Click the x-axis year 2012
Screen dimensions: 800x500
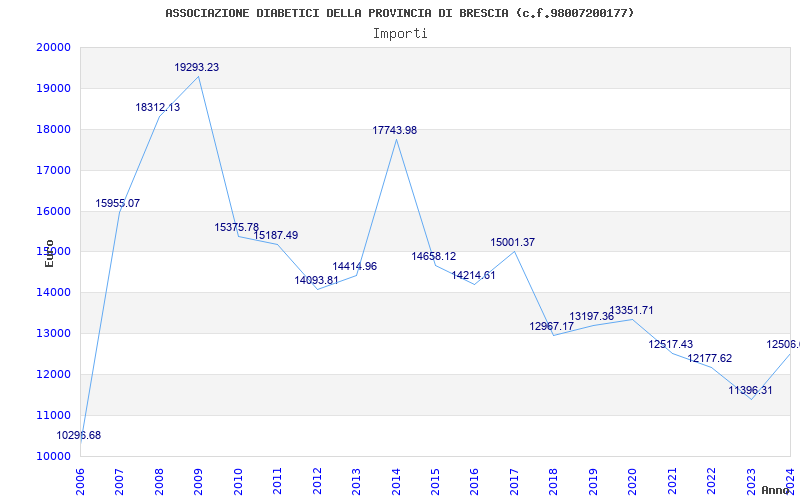pos(317,481)
